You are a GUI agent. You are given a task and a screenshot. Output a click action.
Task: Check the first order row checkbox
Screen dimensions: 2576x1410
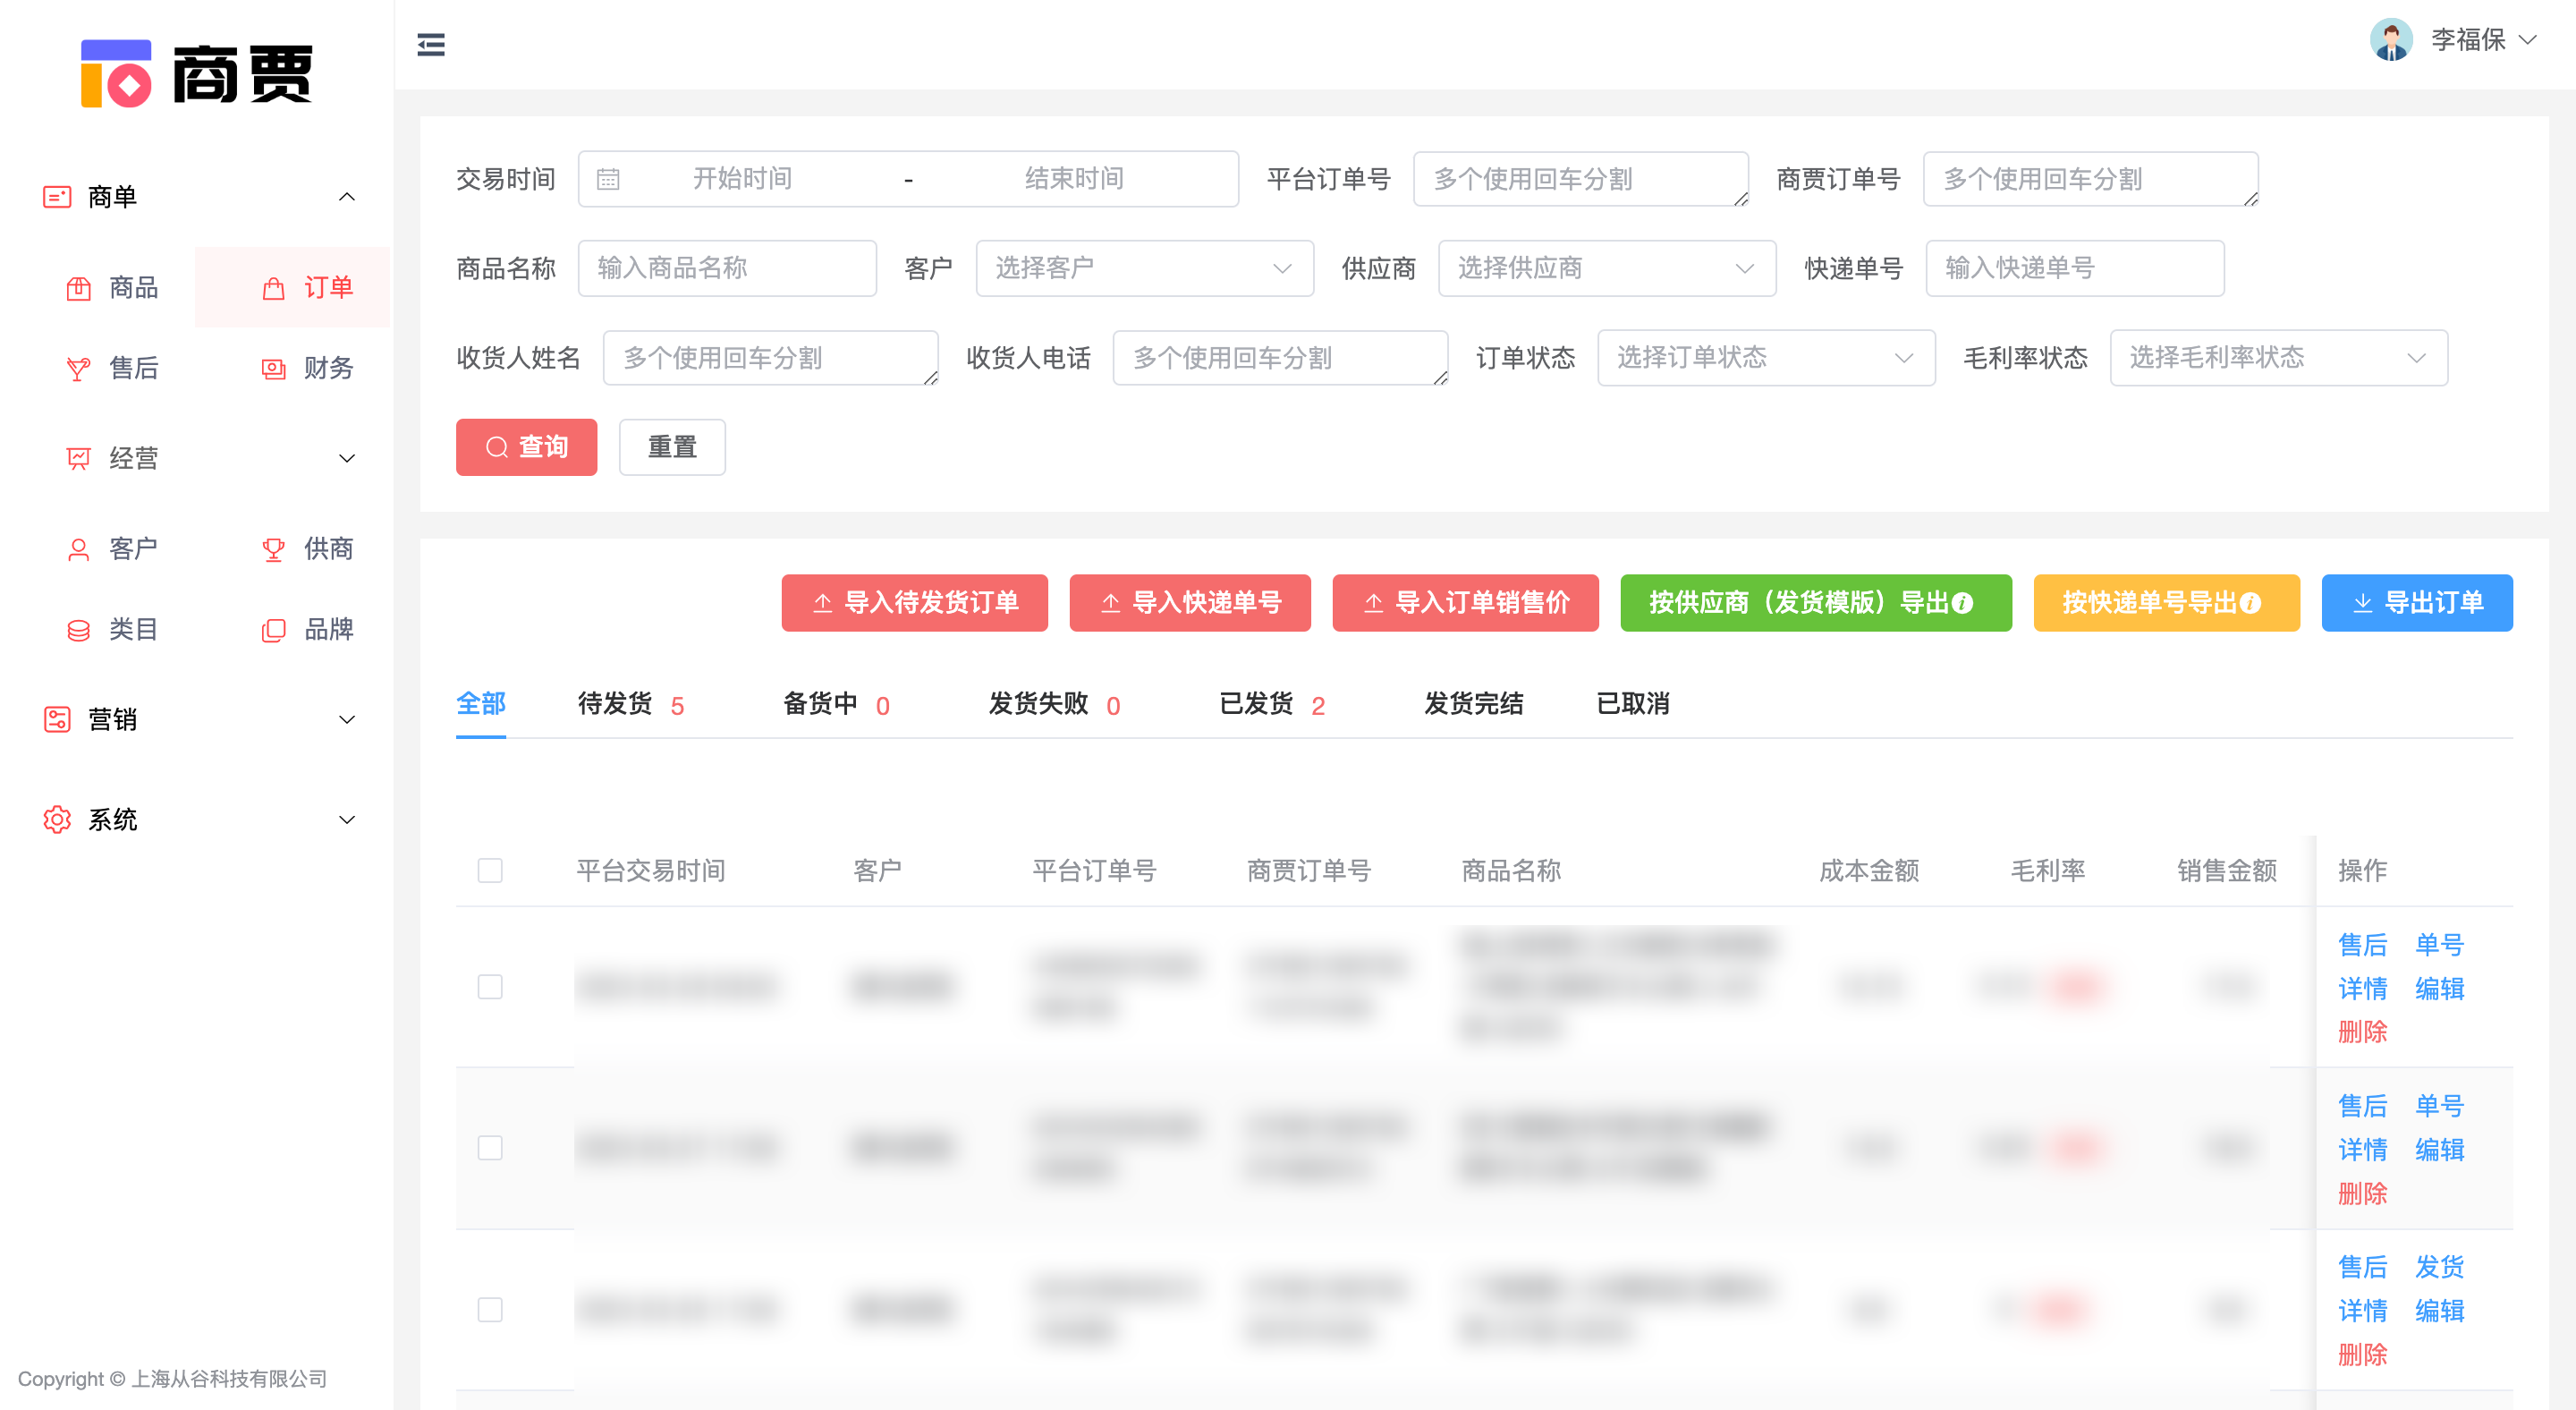(x=490, y=986)
